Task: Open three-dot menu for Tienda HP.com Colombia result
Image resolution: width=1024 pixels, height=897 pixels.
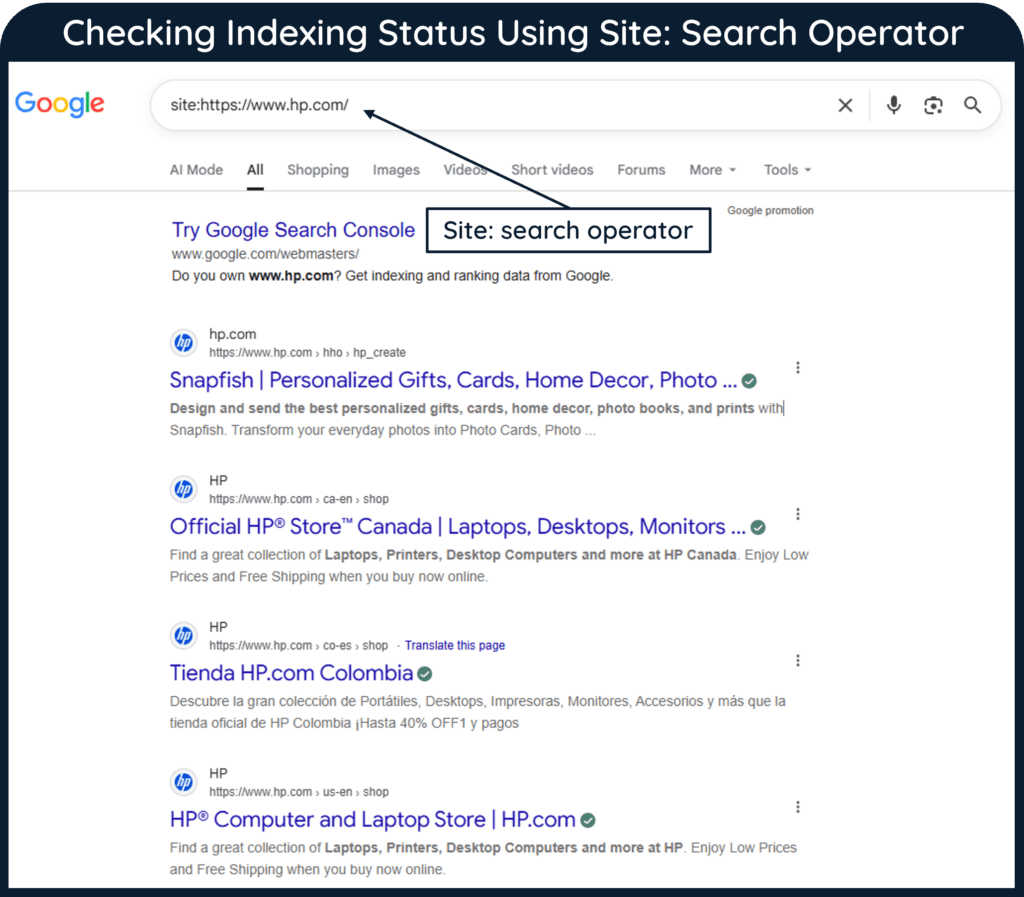Action: click(797, 660)
